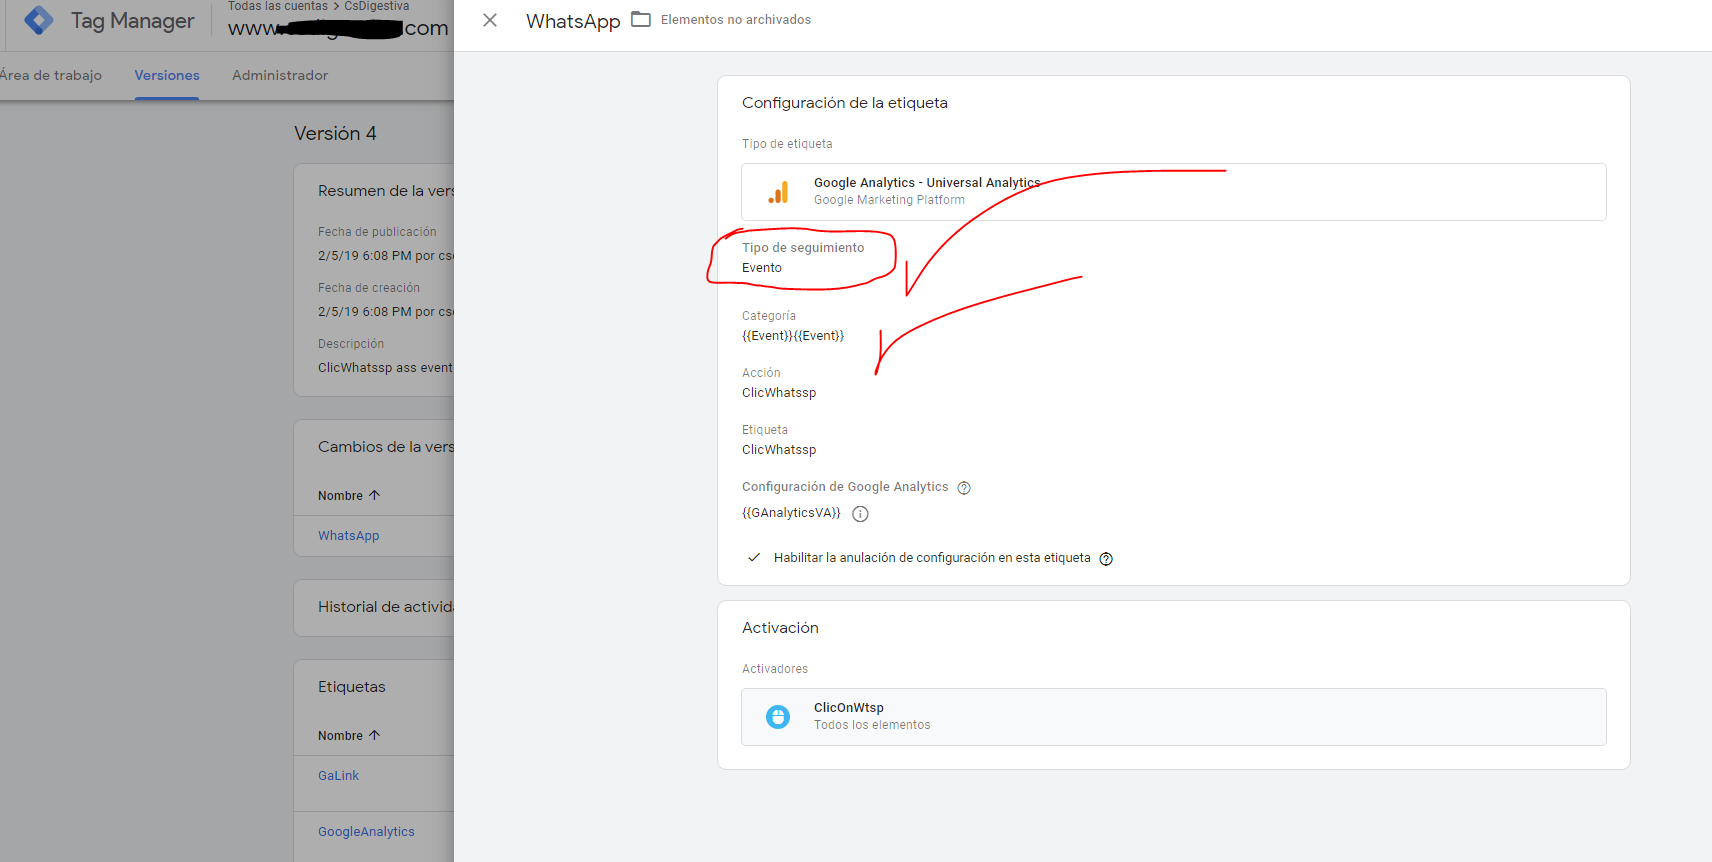
Task: Close the WhatsApp tag panel
Action: coord(490,20)
